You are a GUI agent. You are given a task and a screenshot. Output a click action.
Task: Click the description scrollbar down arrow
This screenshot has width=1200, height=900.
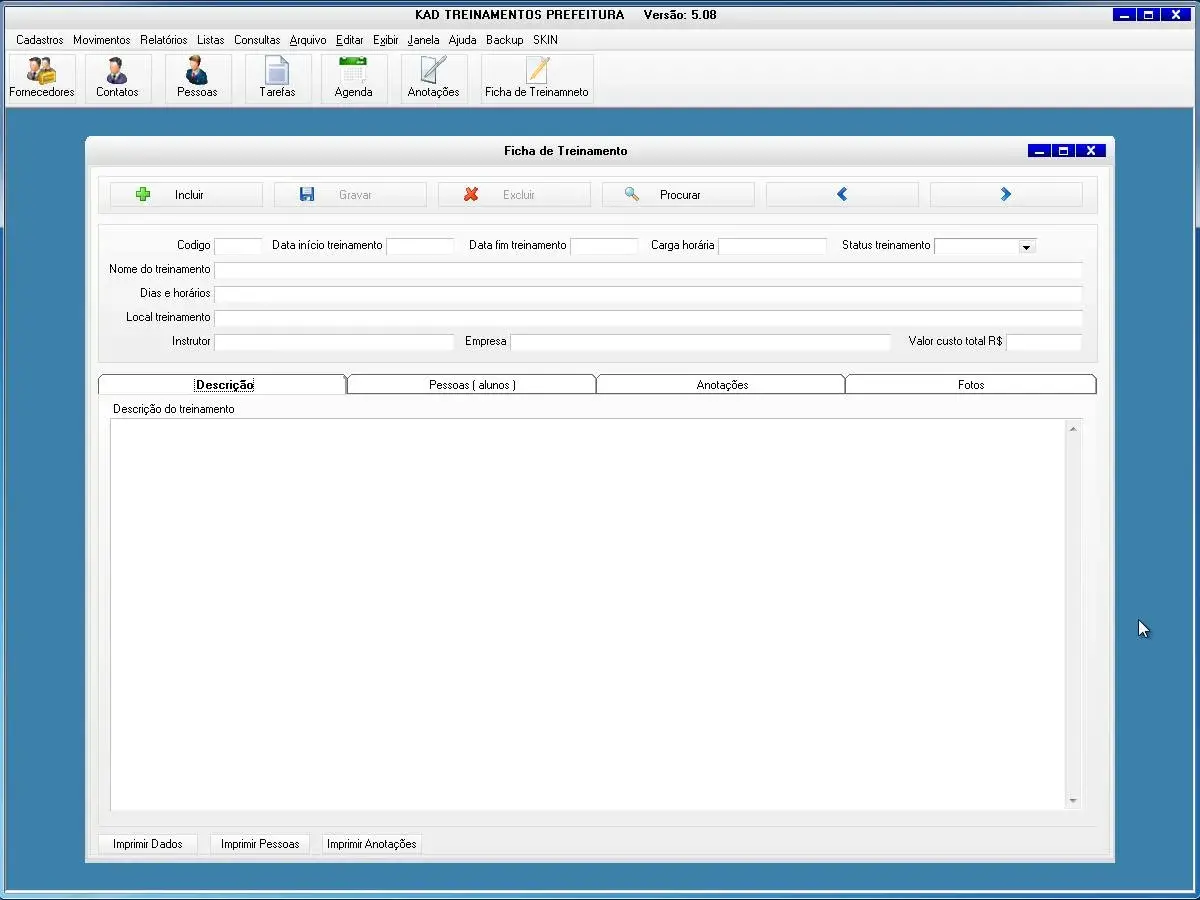pos(1073,801)
